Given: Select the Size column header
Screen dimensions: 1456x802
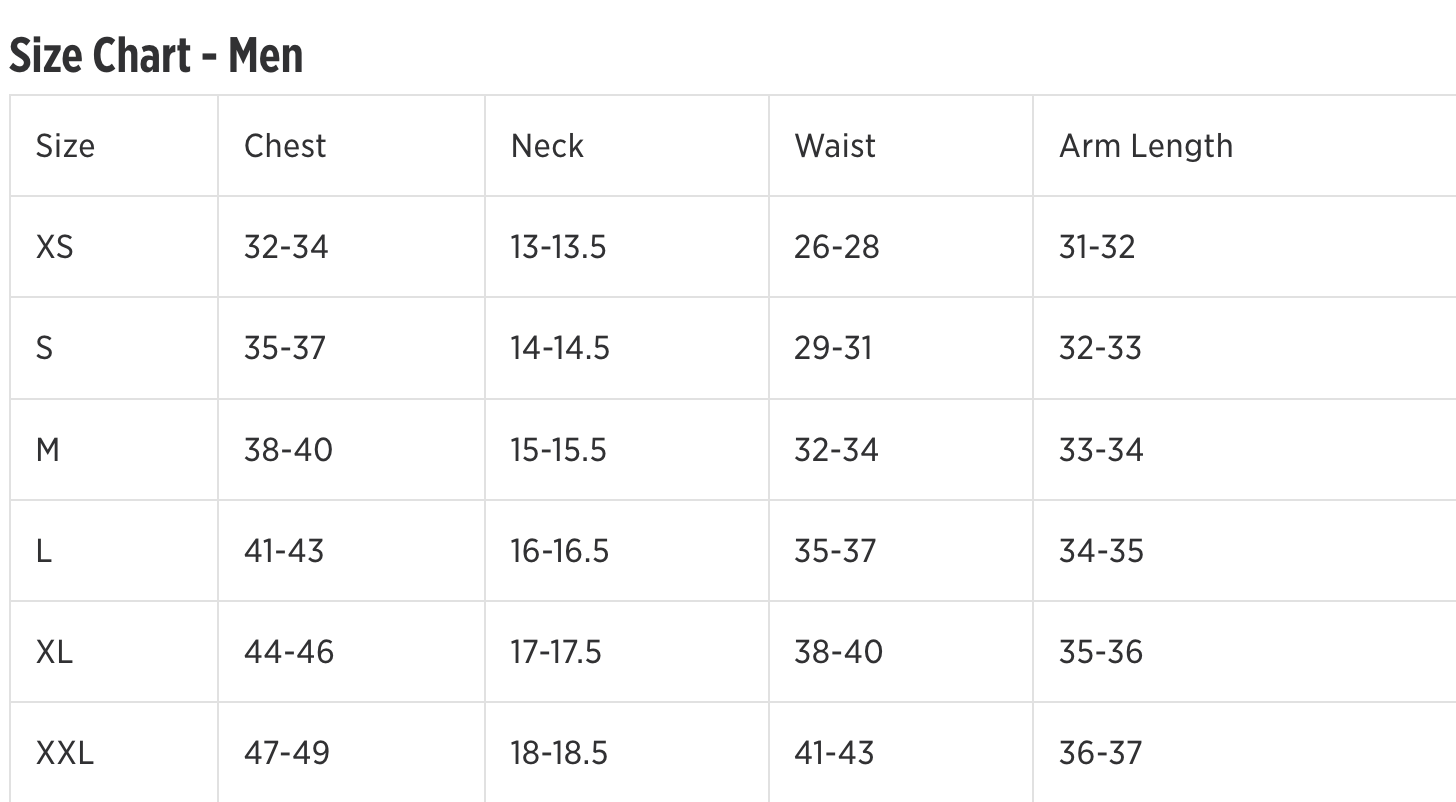Looking at the screenshot, I should (x=65, y=146).
